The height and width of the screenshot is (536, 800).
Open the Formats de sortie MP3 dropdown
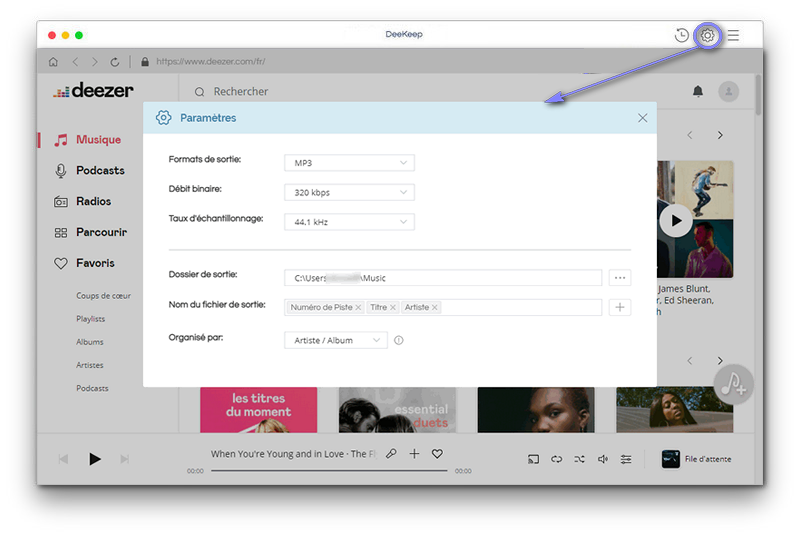click(x=349, y=163)
